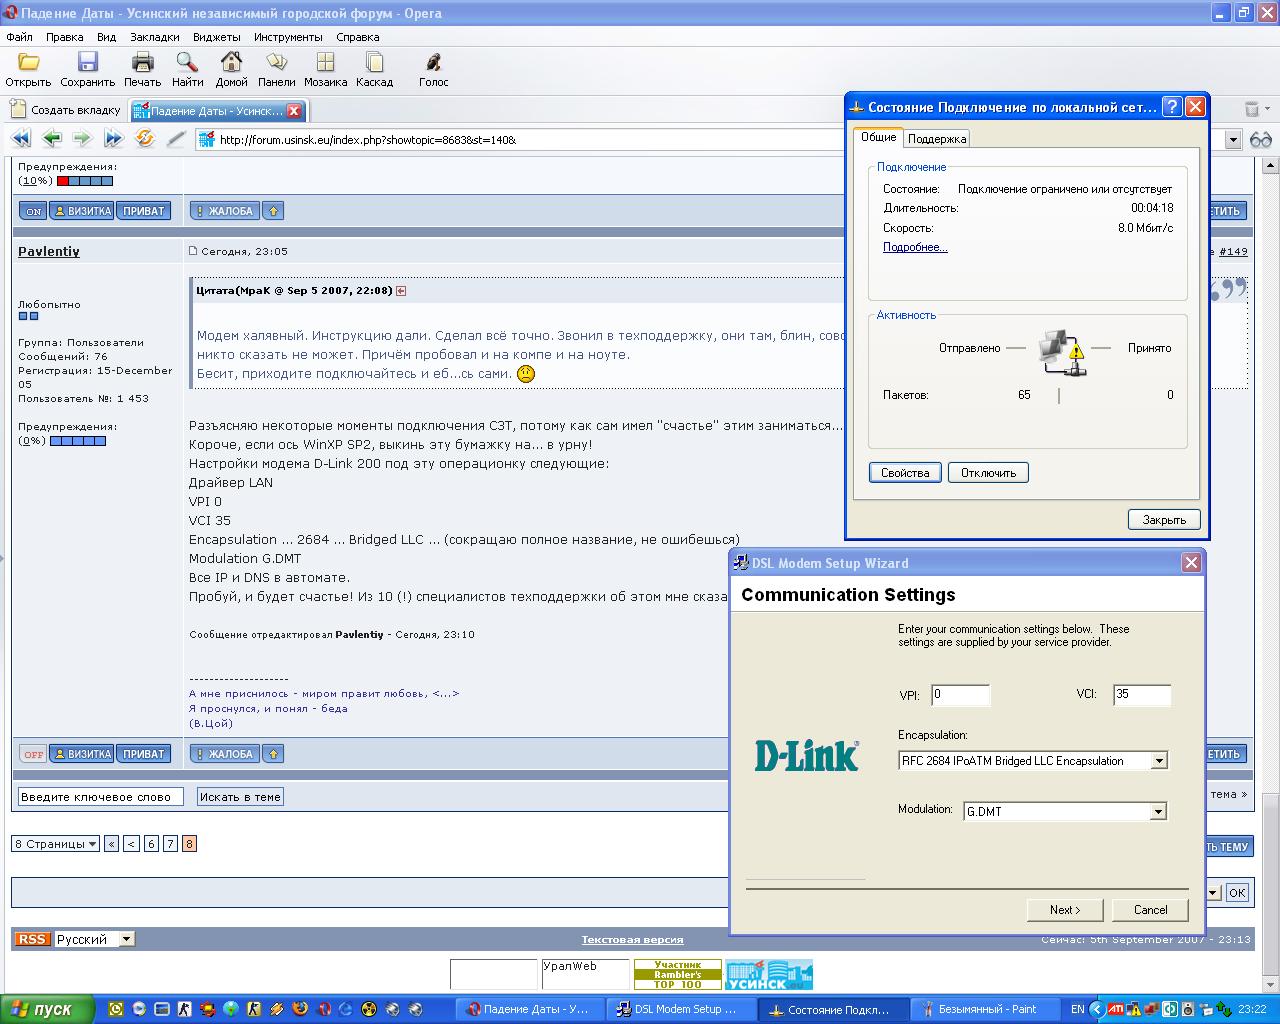Viewport: 1280px width, 1024px height.
Task: Expand the Encapsulation dropdown
Action: 1158,761
